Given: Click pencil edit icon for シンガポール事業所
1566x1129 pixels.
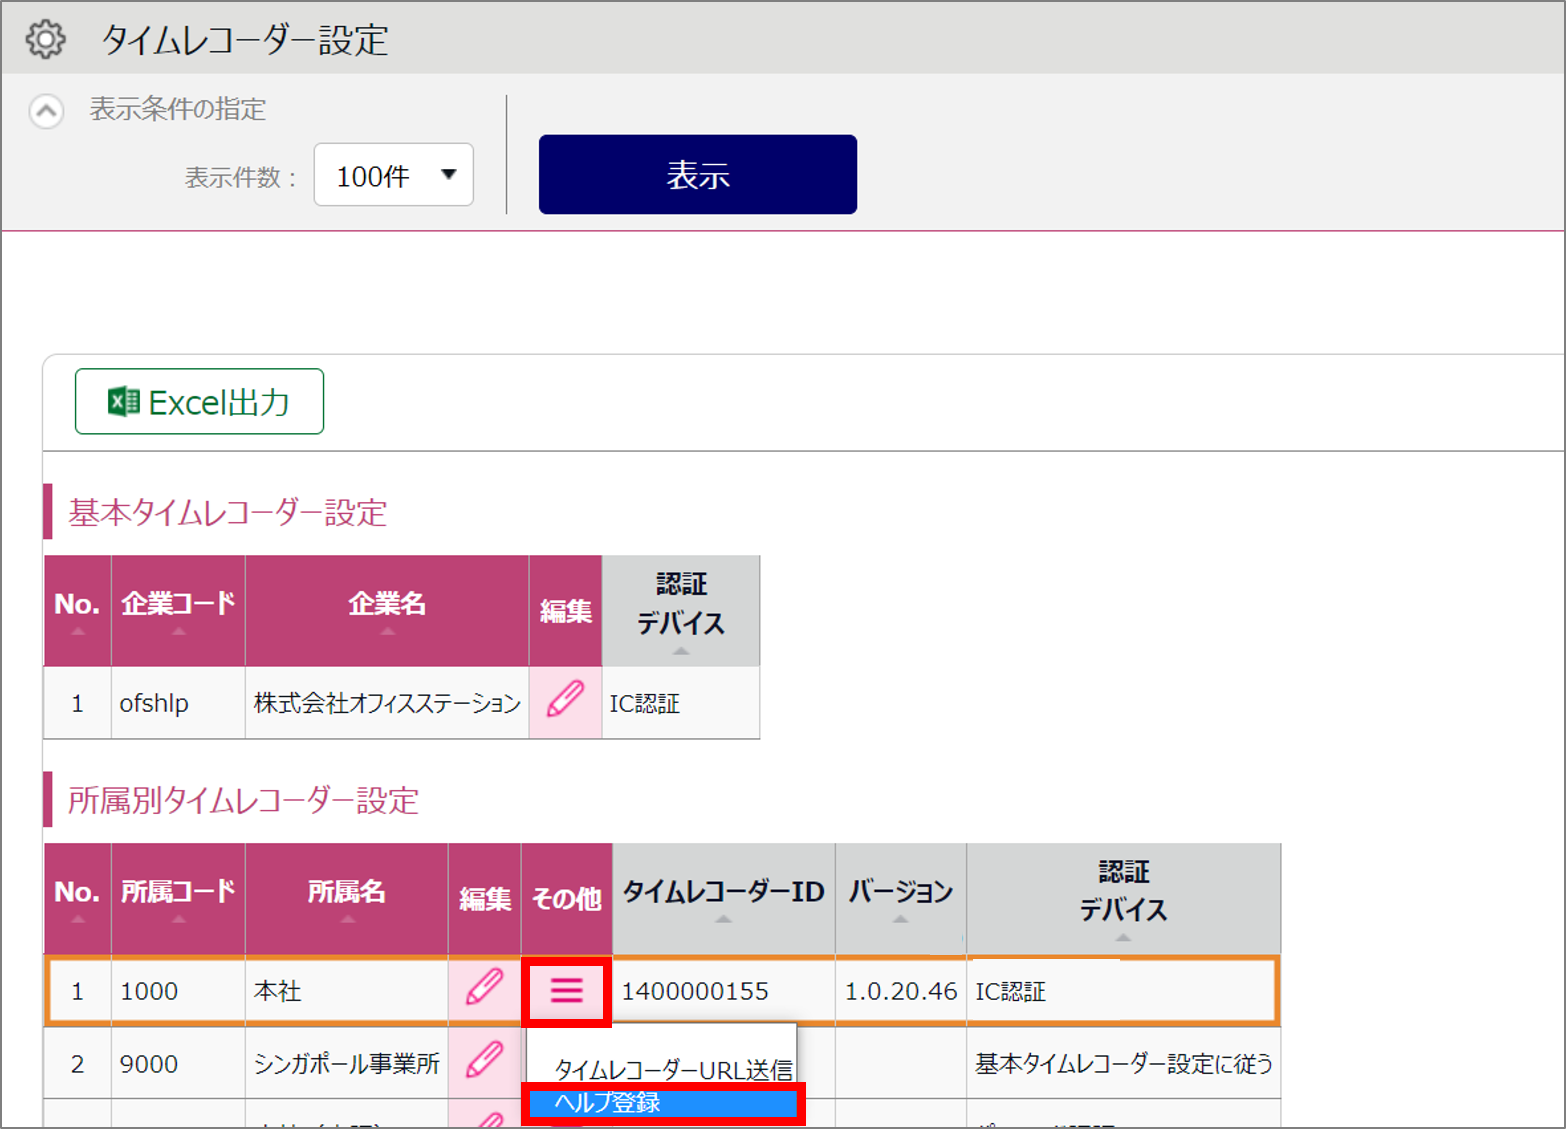Looking at the screenshot, I should point(484,1061).
